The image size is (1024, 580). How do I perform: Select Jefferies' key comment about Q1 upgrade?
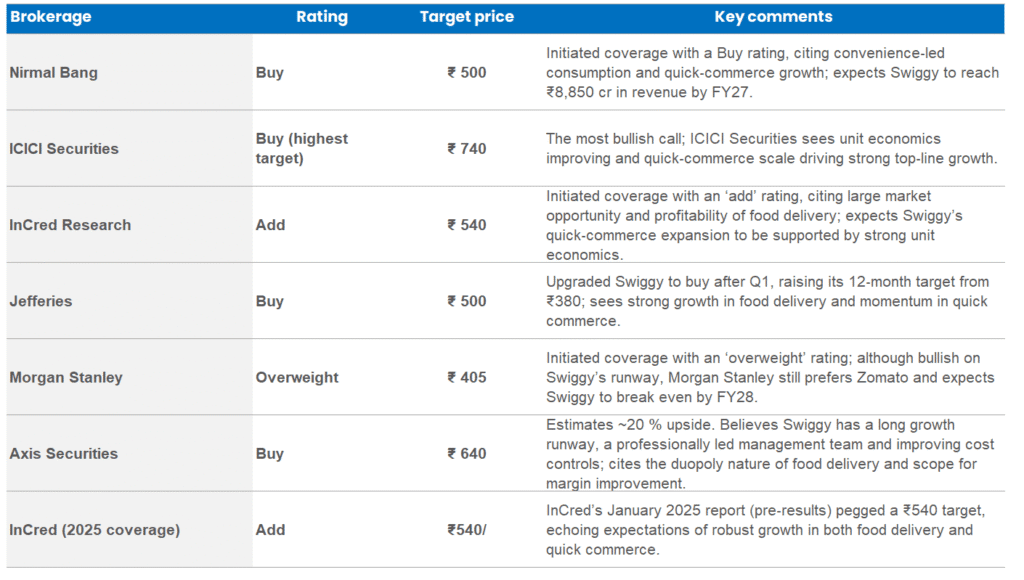pos(766,301)
